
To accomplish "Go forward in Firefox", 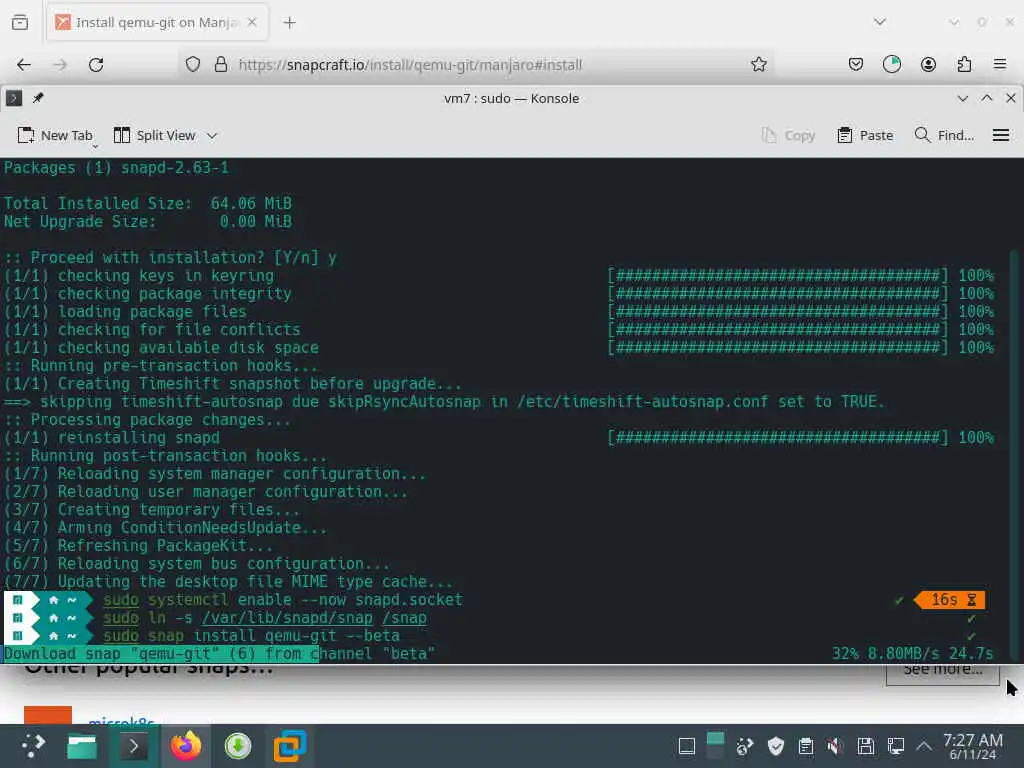I will point(60,65).
